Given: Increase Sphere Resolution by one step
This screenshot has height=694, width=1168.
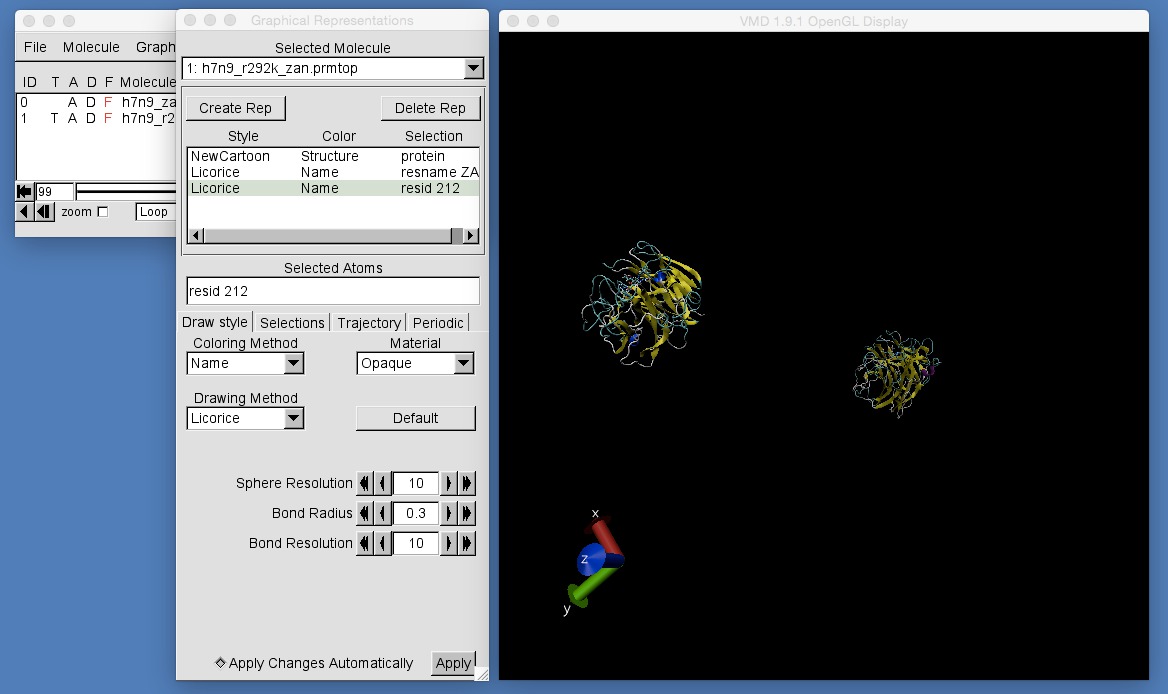Looking at the screenshot, I should [x=448, y=483].
